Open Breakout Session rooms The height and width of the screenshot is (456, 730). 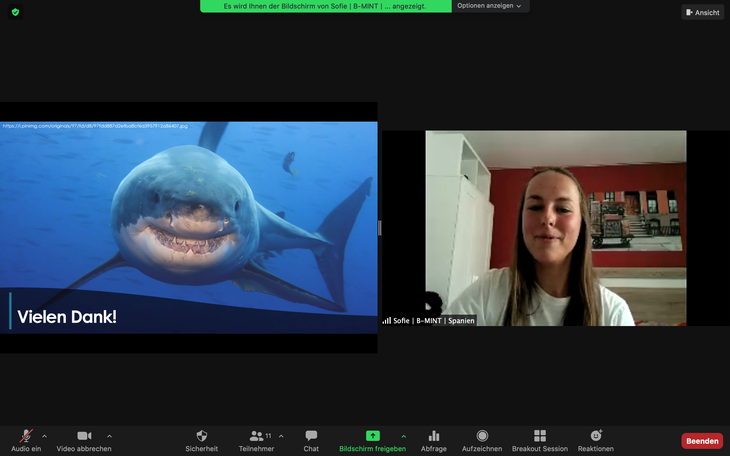pos(540,437)
